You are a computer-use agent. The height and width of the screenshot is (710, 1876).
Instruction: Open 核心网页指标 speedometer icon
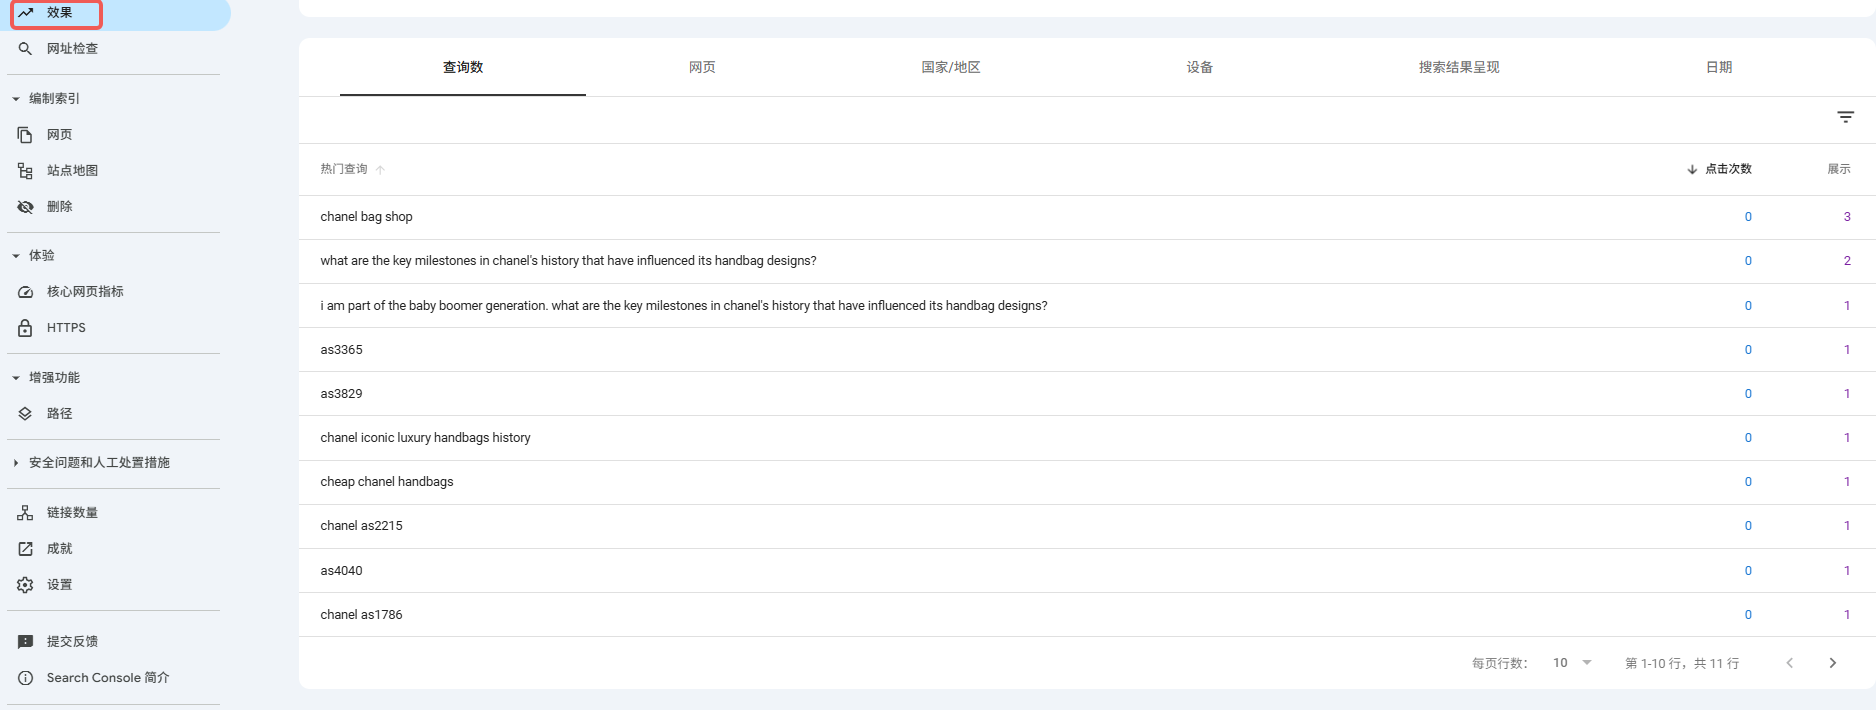click(25, 292)
